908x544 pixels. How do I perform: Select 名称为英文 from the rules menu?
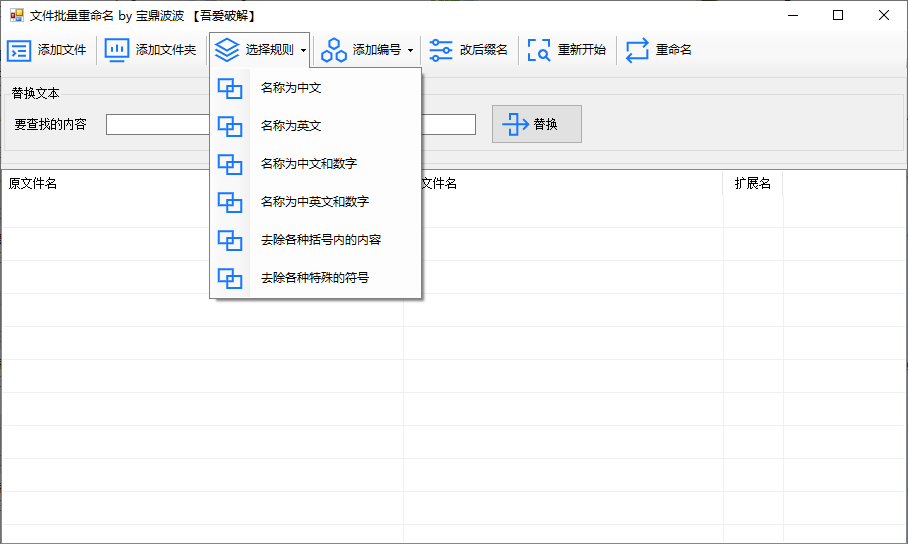pyautogui.click(x=290, y=126)
